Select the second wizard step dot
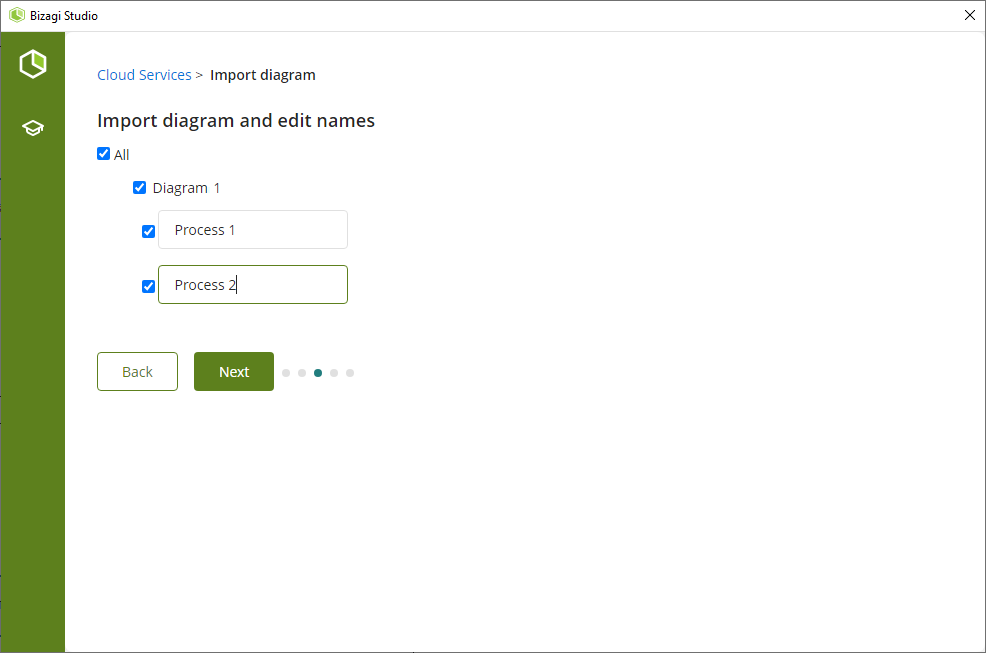This screenshot has height=653, width=986. pyautogui.click(x=302, y=373)
